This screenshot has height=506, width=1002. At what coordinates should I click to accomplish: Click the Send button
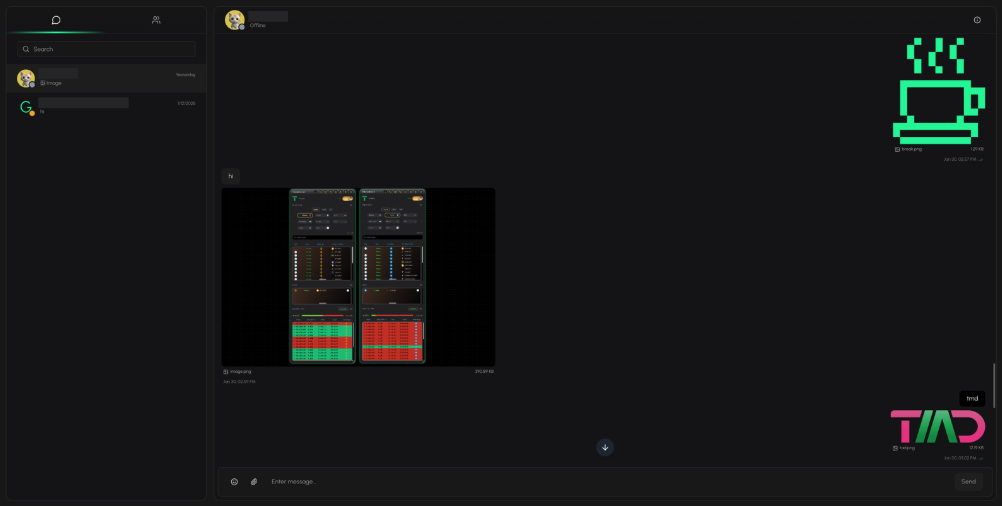coord(968,482)
